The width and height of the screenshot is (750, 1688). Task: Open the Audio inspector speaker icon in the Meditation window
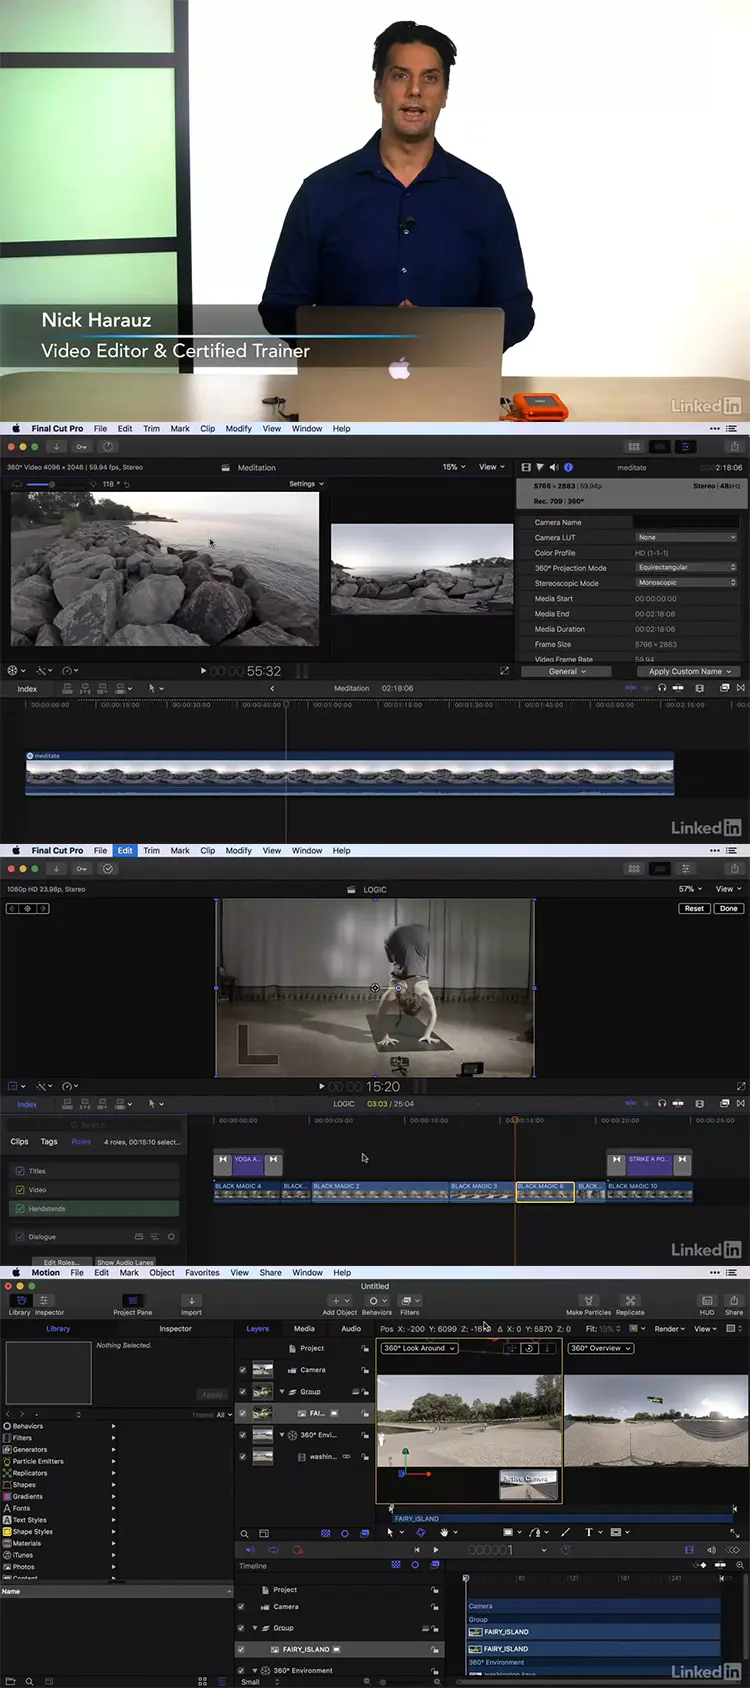tap(553, 467)
